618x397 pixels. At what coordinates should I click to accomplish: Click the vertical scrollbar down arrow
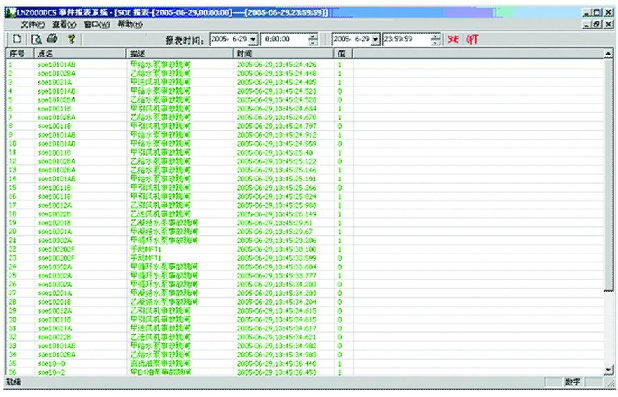pyautogui.click(x=609, y=370)
